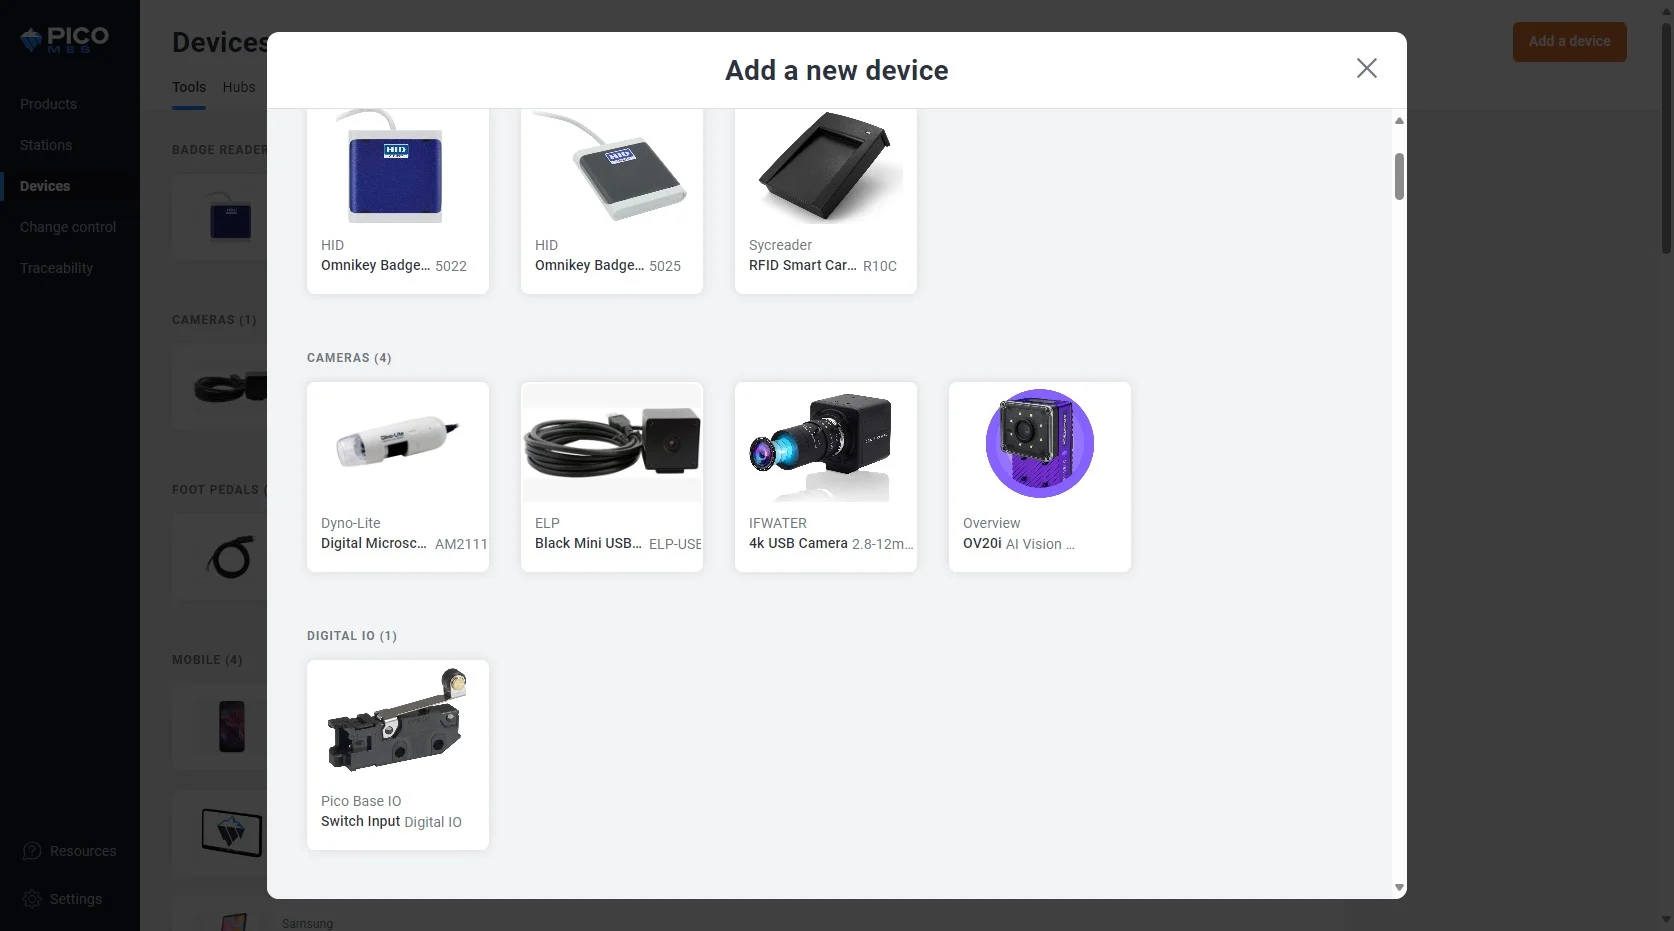Open Change control in the sidebar
This screenshot has height=931, width=1674.
coord(68,227)
